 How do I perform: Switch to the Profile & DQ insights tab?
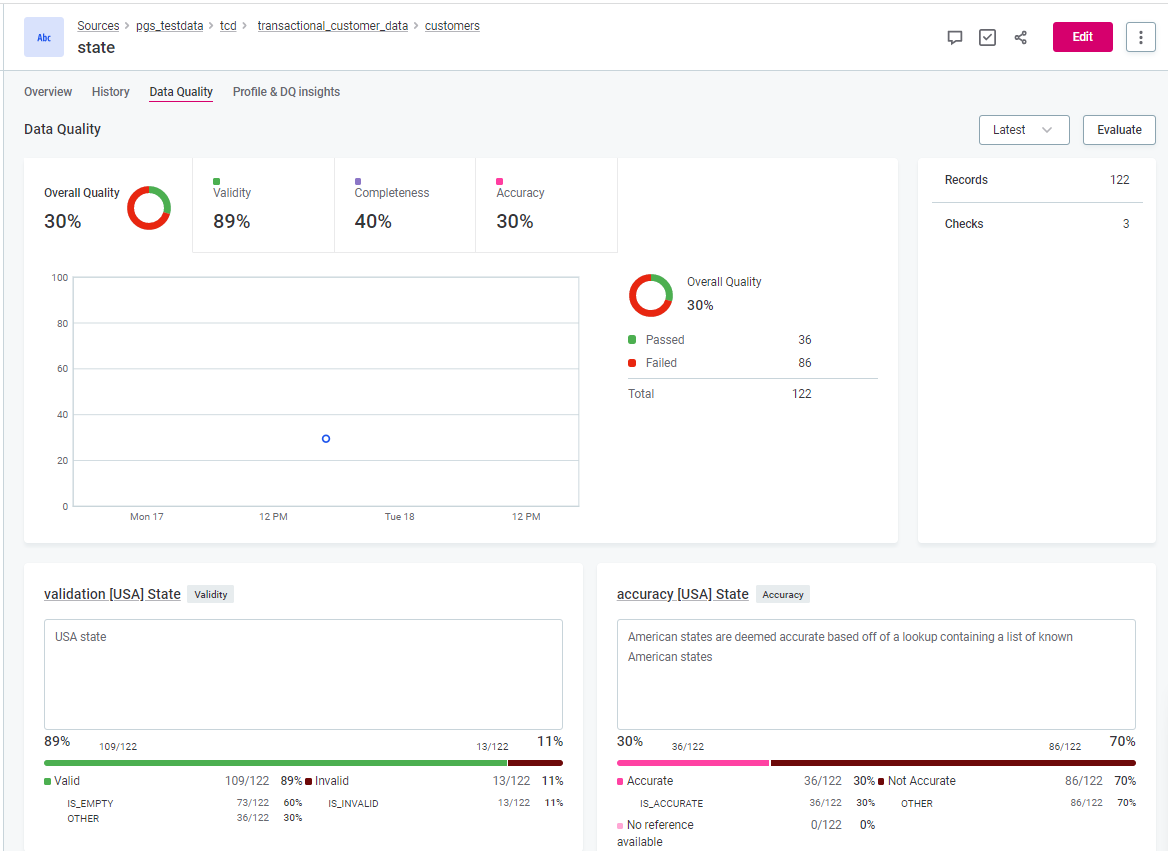click(286, 92)
